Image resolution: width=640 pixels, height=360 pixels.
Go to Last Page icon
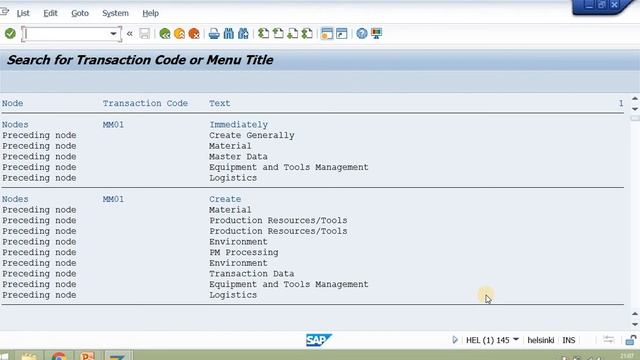[x=307, y=33]
